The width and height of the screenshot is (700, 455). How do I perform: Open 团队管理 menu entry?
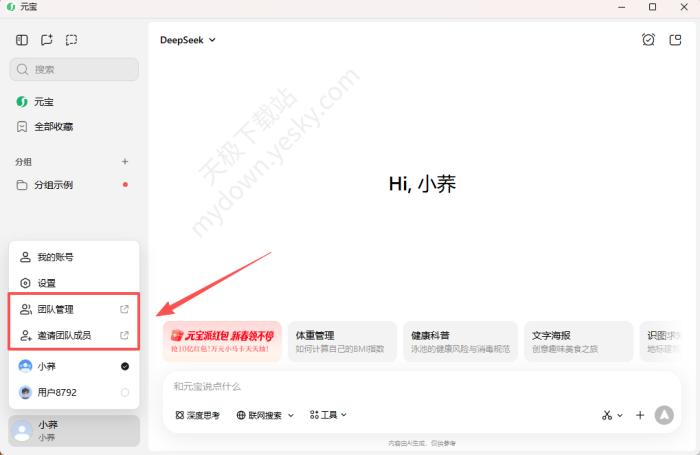point(74,309)
